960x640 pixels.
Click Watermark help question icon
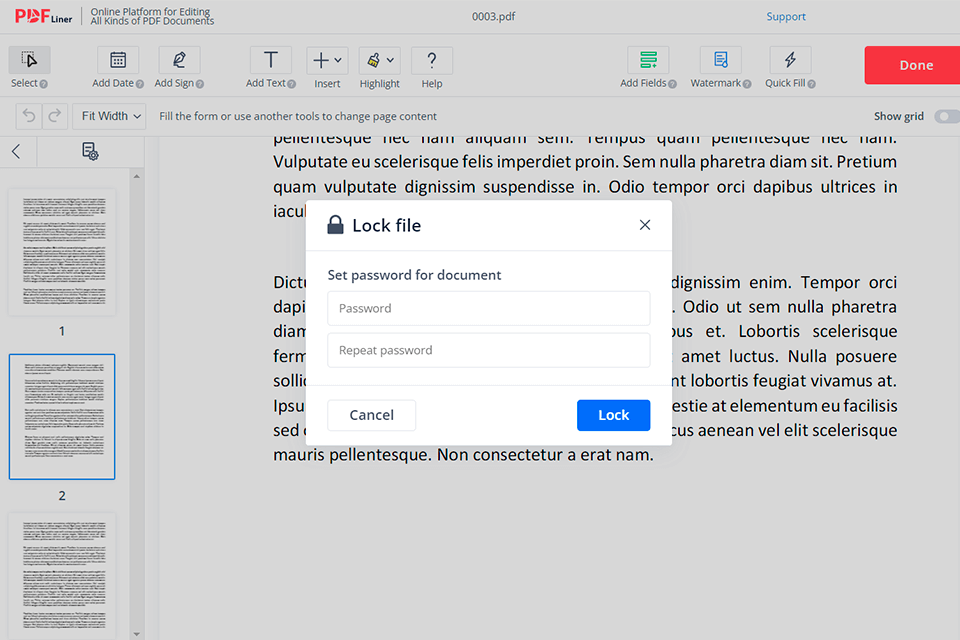[x=747, y=84]
